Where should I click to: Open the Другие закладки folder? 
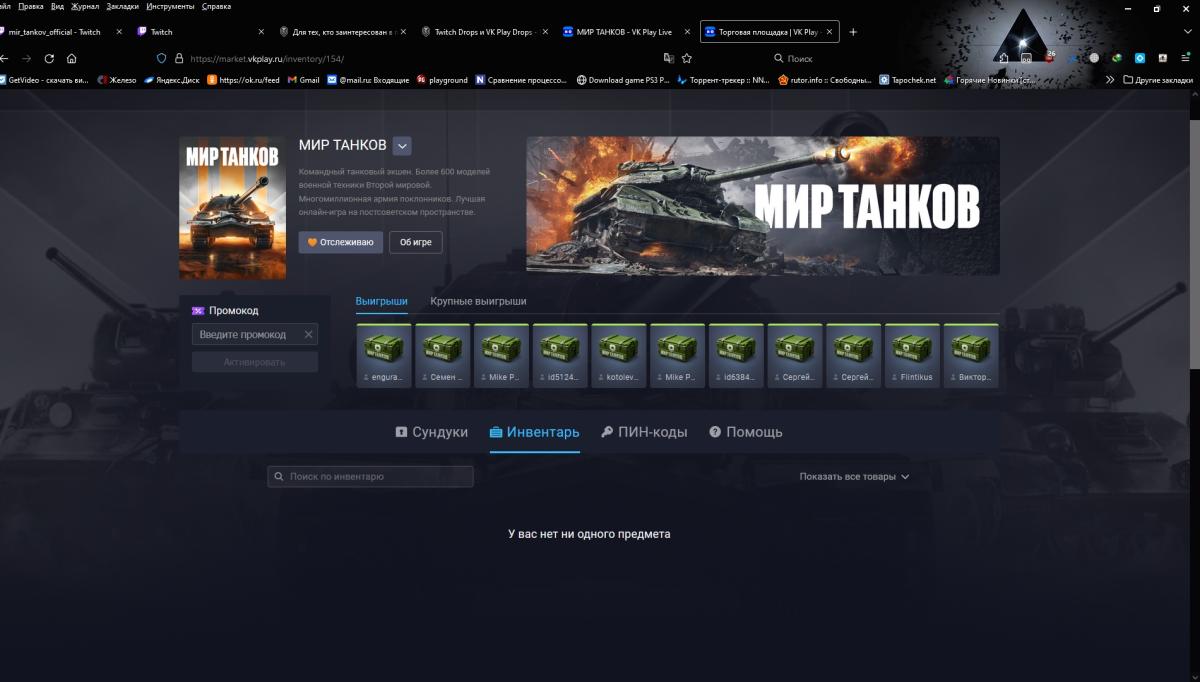point(1158,80)
